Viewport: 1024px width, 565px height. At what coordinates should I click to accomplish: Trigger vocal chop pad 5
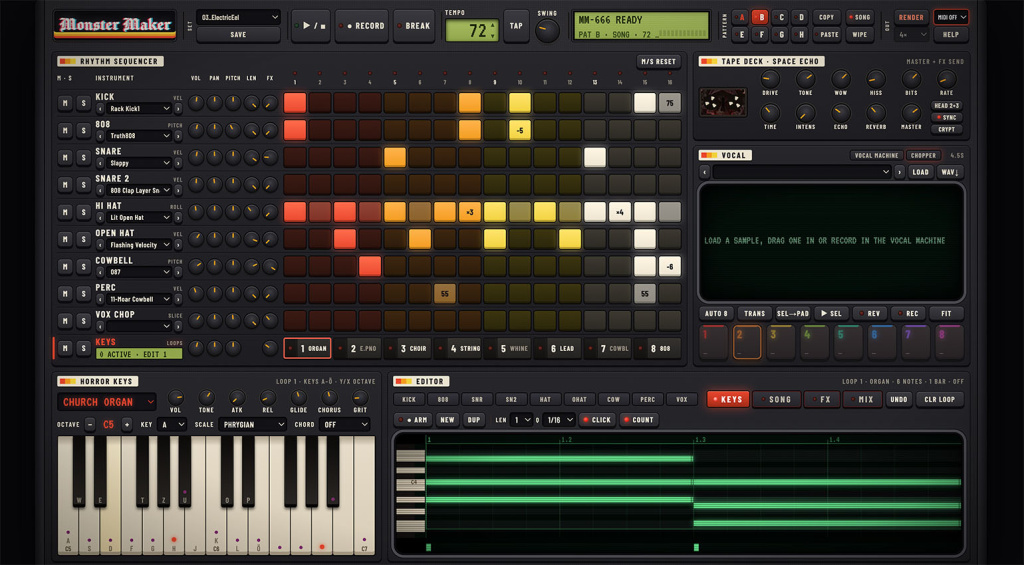click(848, 342)
